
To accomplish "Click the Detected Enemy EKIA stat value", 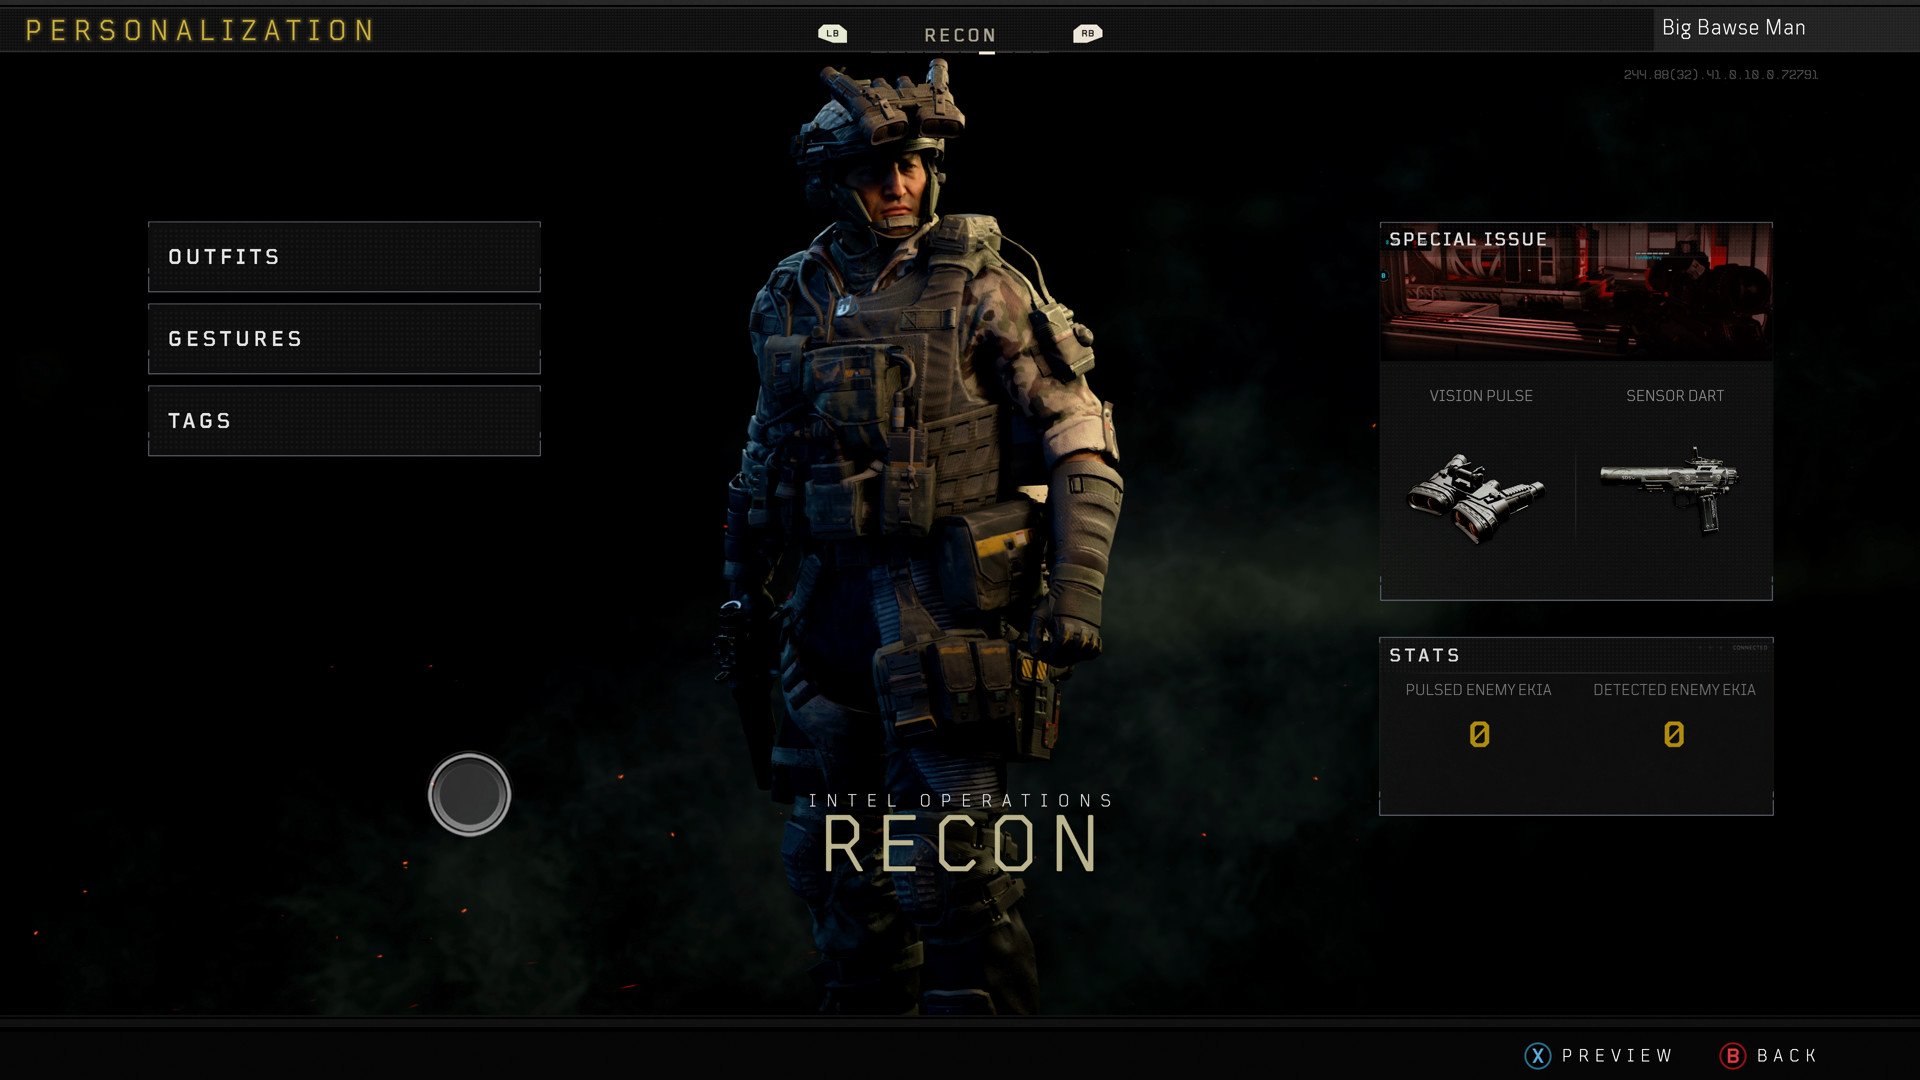I will point(1673,735).
